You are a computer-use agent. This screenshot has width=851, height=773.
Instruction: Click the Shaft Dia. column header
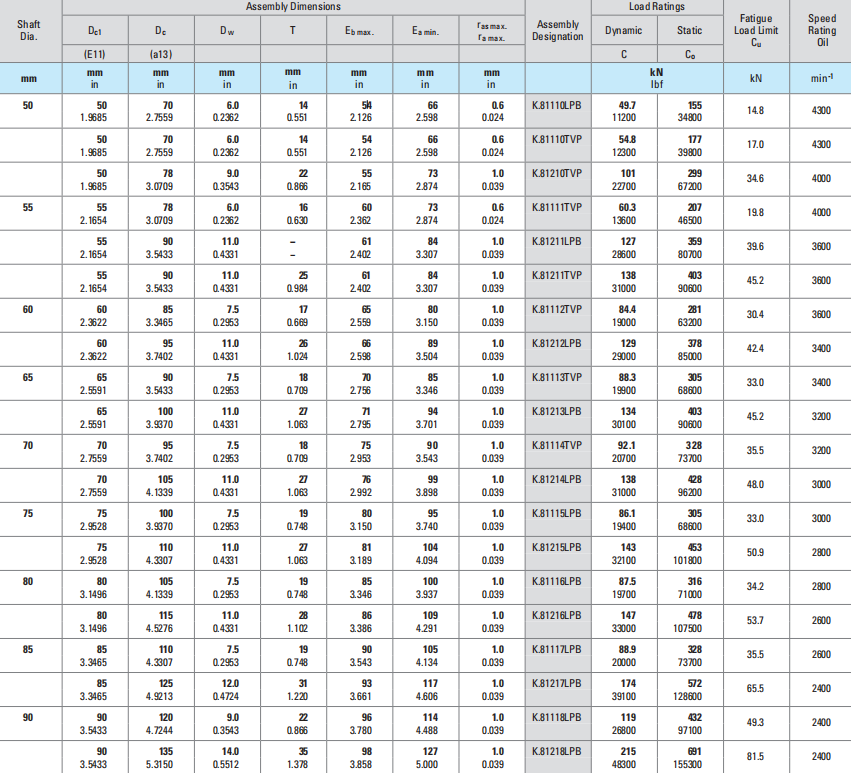[29, 30]
